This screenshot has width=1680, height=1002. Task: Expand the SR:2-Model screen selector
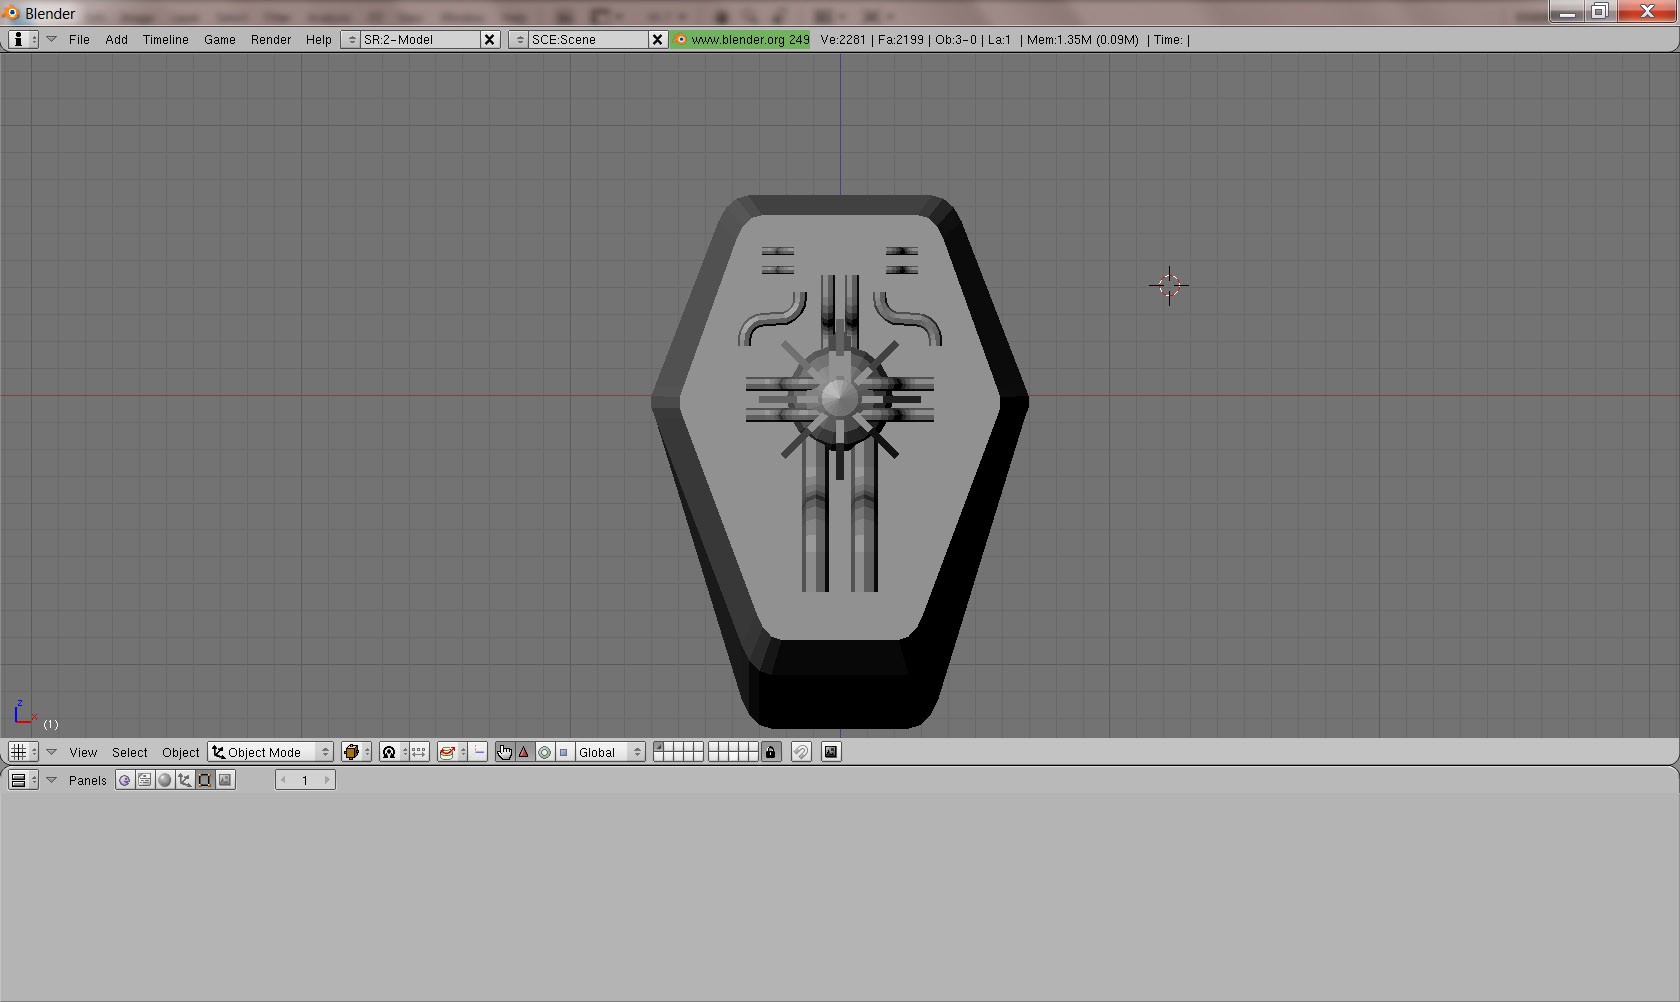click(351, 40)
